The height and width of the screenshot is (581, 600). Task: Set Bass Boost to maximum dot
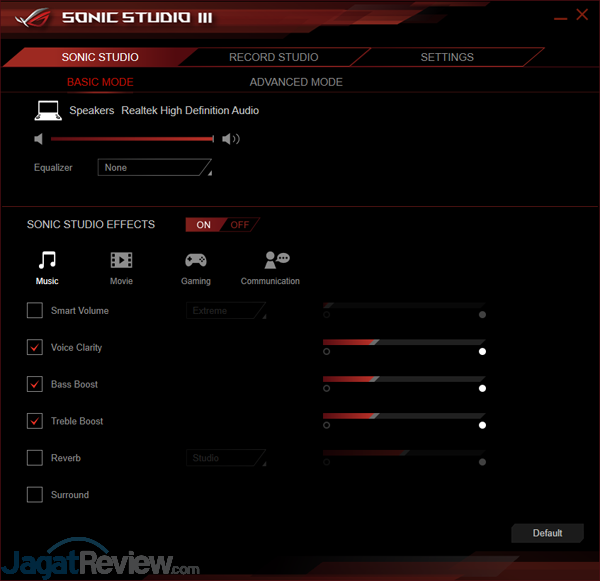point(482,388)
